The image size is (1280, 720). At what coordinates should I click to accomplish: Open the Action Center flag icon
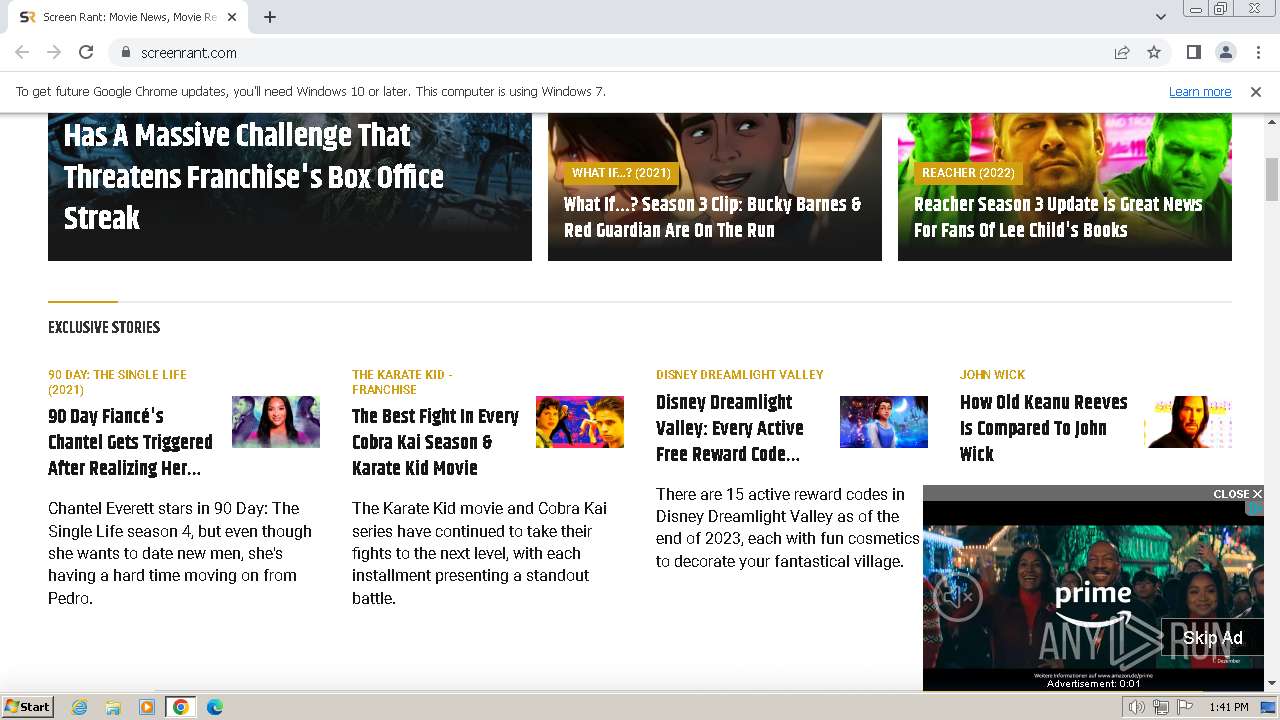pos(1185,707)
